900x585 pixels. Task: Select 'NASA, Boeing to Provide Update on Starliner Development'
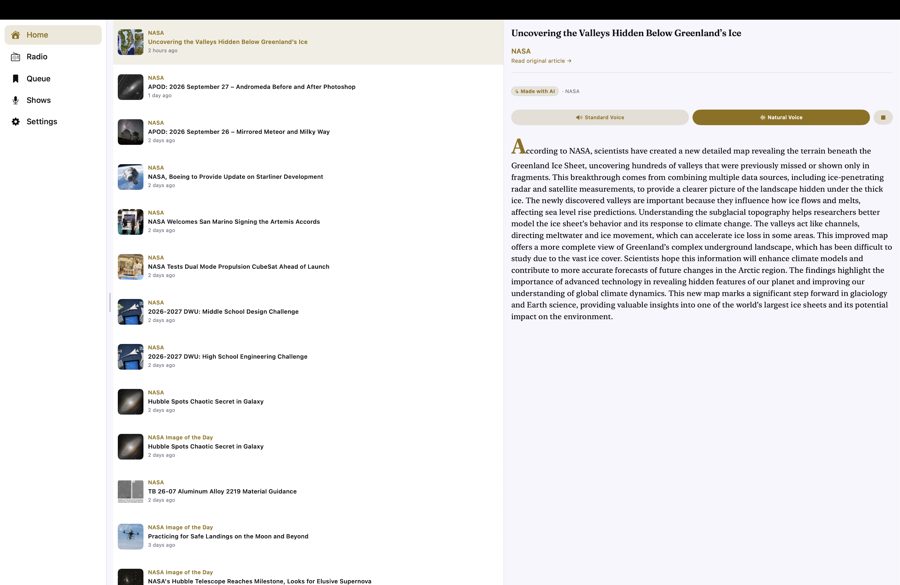point(235,177)
